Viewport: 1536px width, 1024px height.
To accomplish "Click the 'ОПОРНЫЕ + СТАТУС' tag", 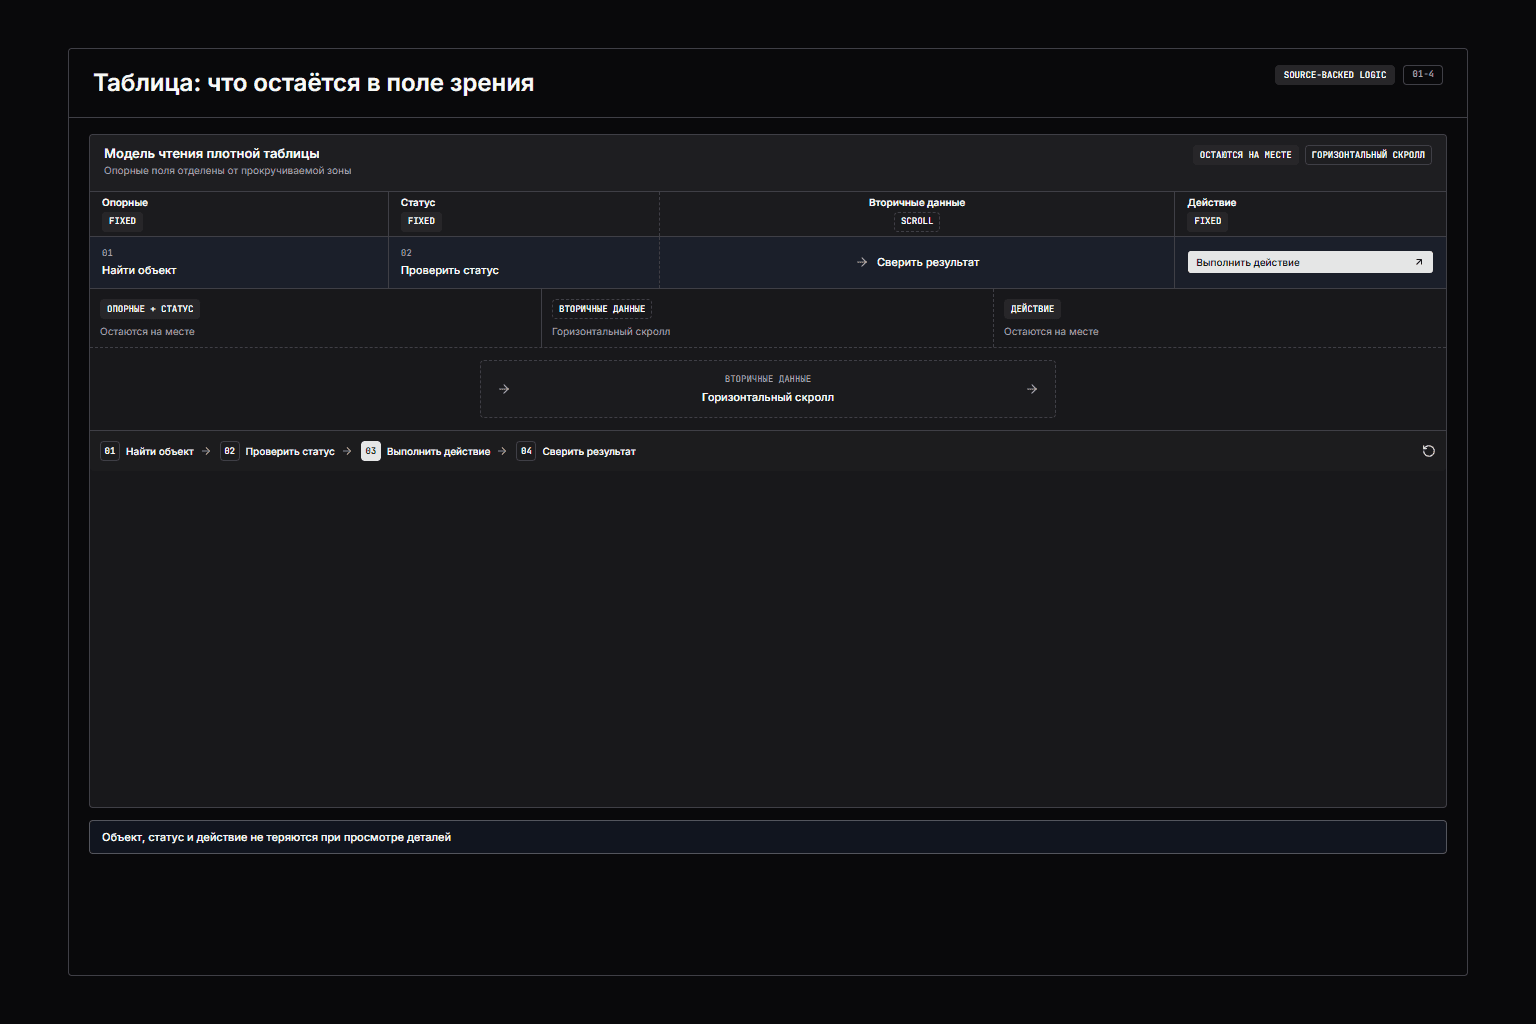I will (150, 309).
